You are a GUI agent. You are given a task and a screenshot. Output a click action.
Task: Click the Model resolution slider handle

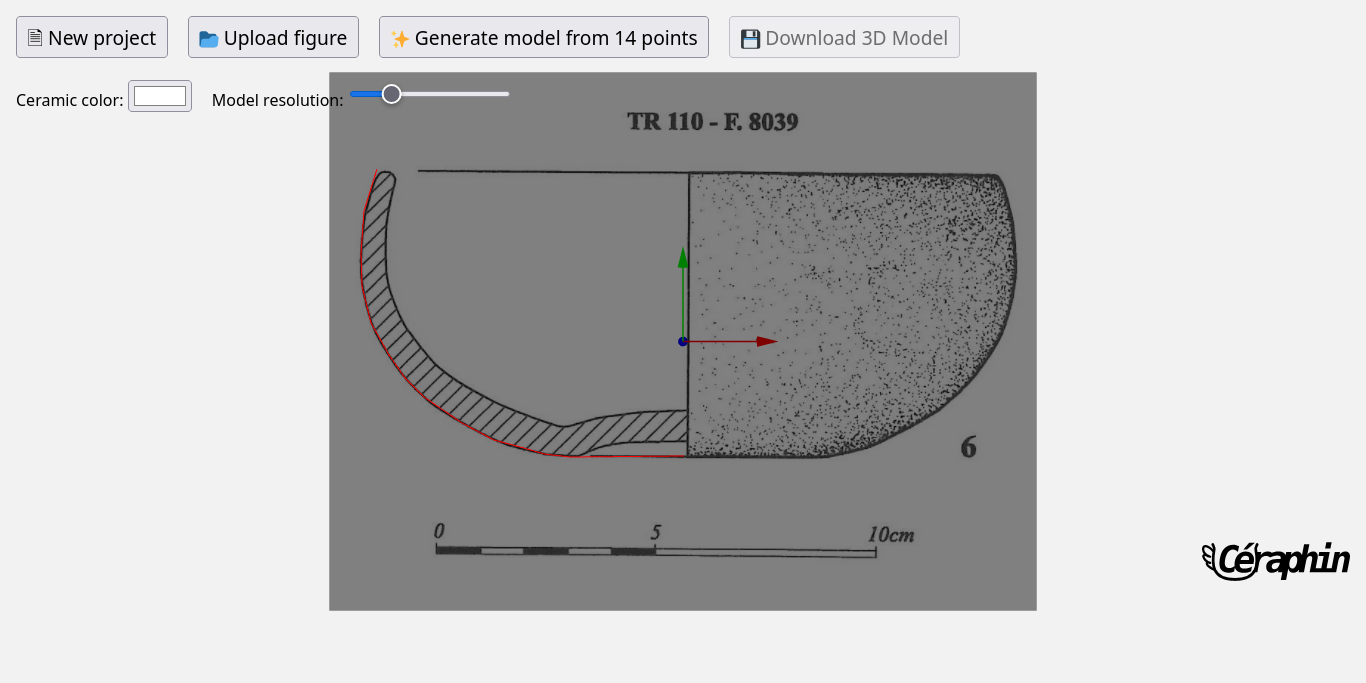coord(392,94)
